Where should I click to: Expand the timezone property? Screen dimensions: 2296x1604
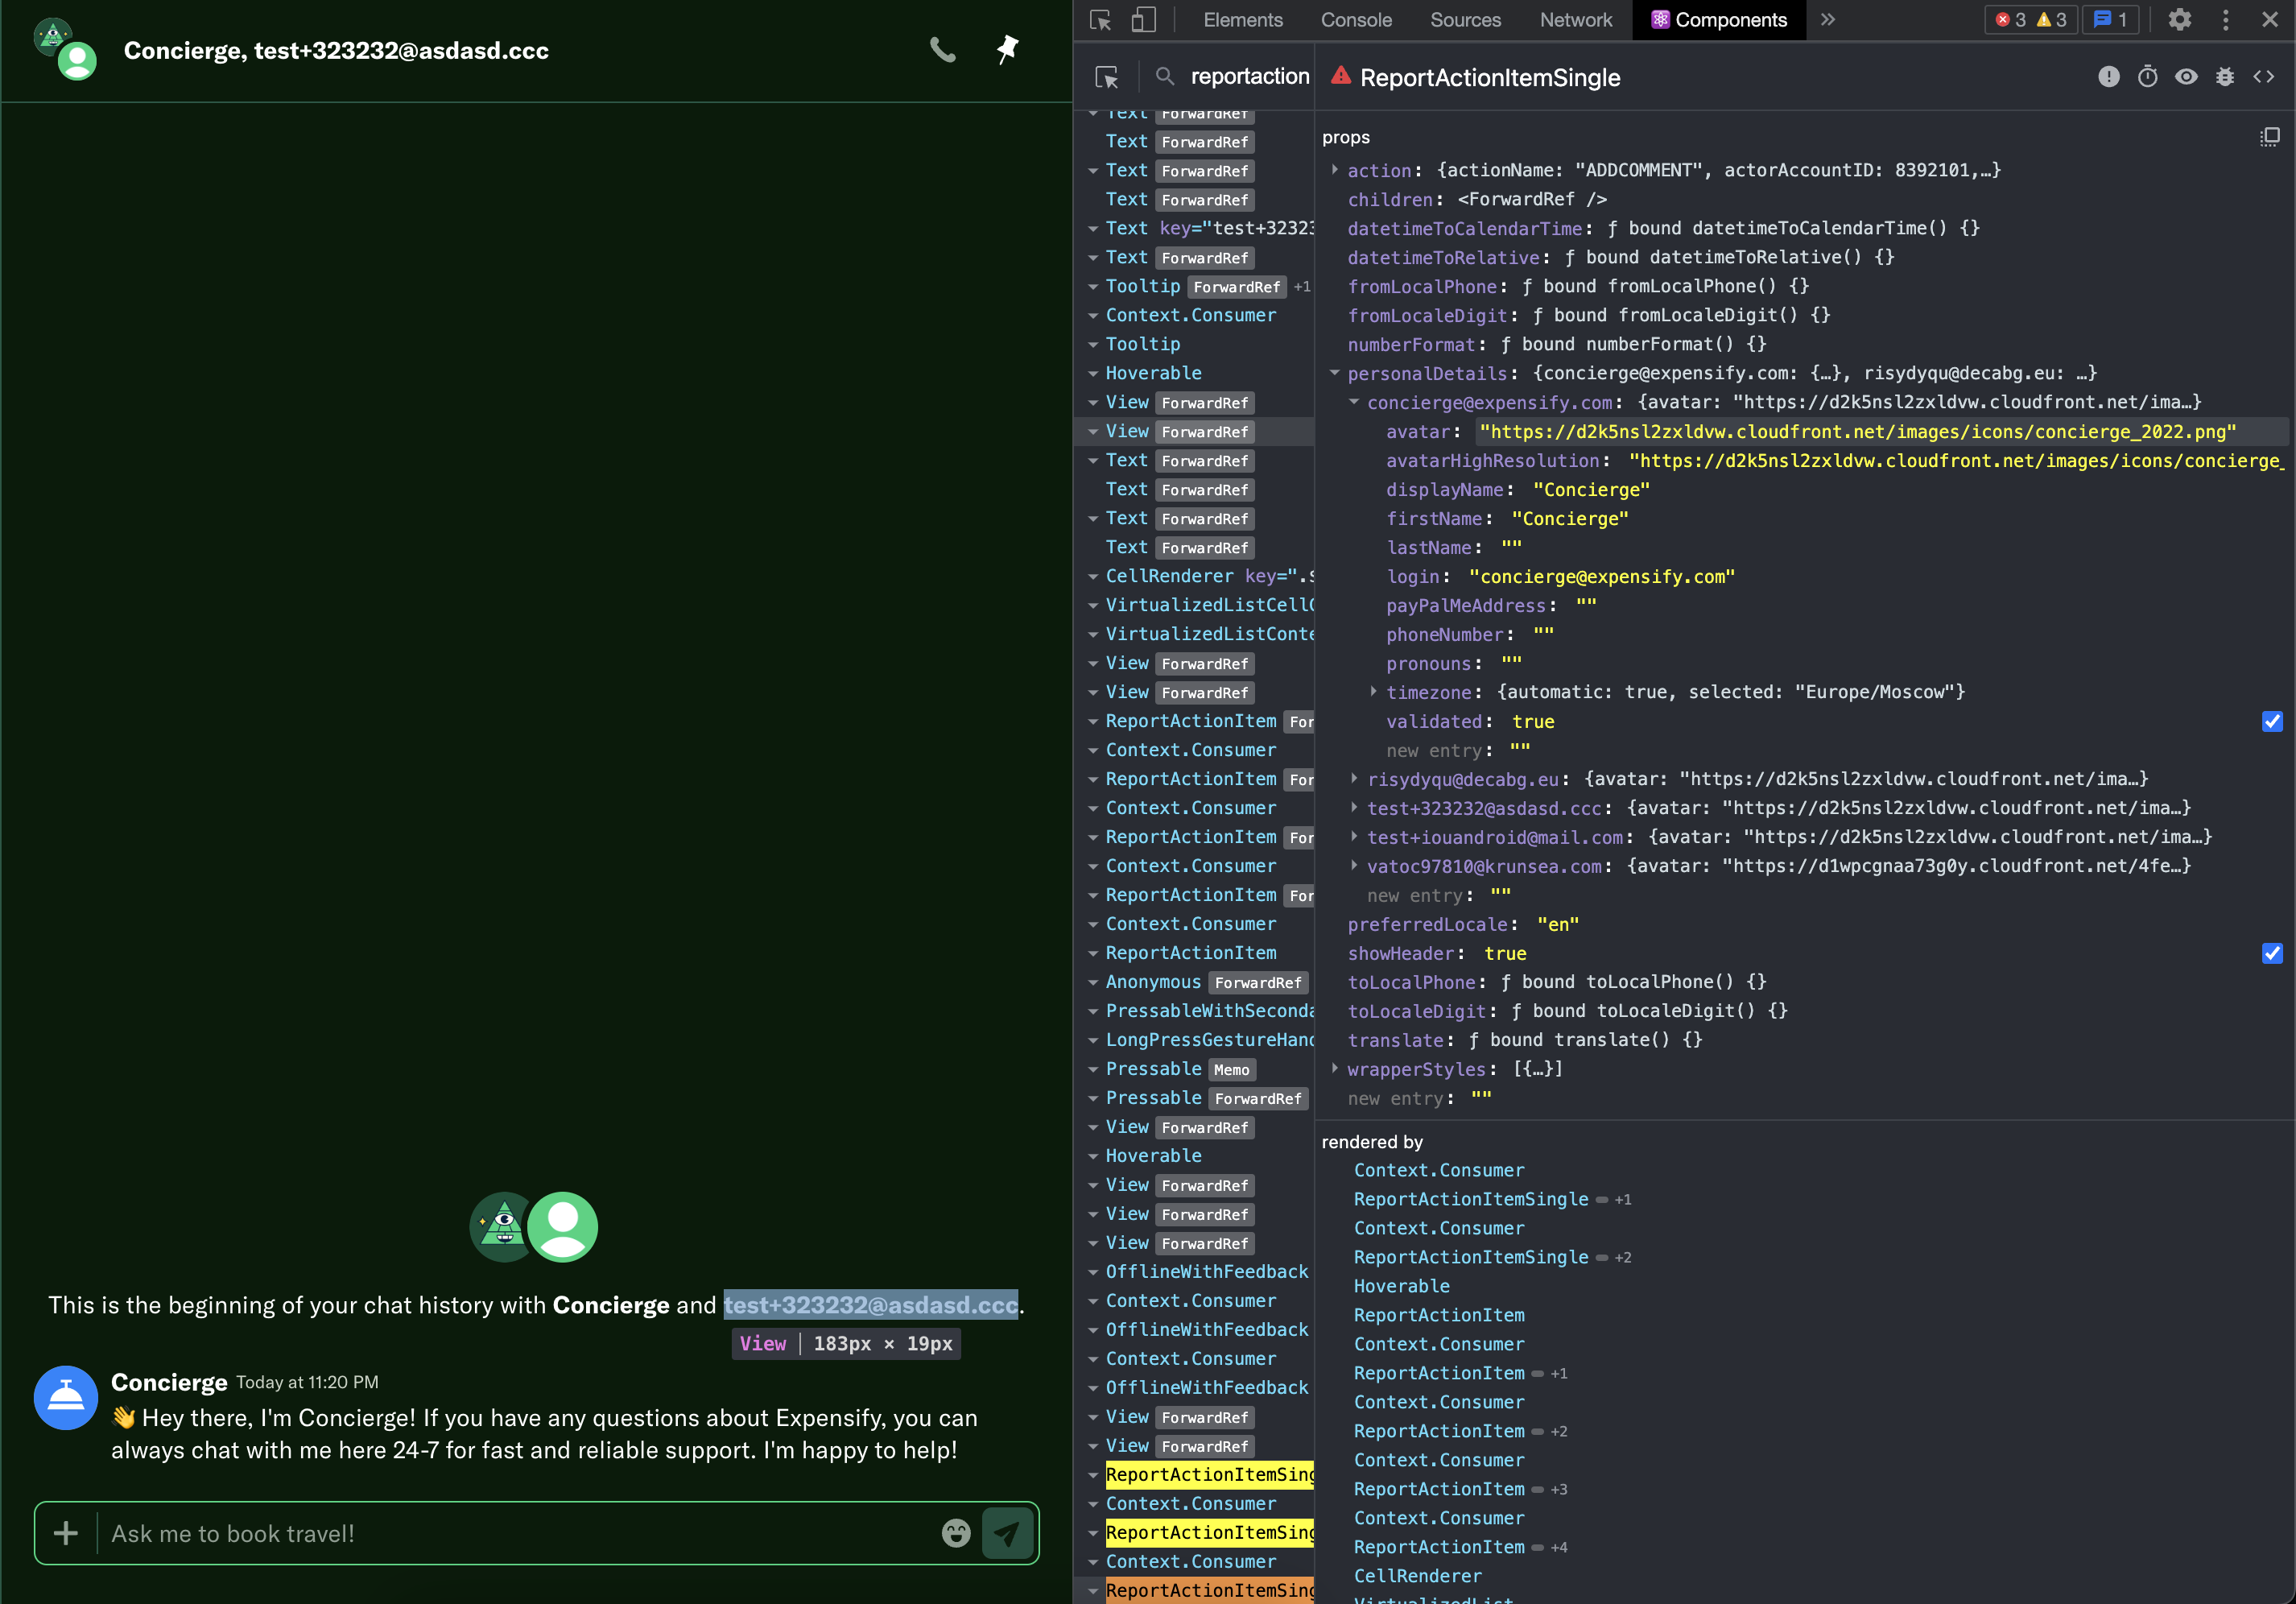point(1373,692)
